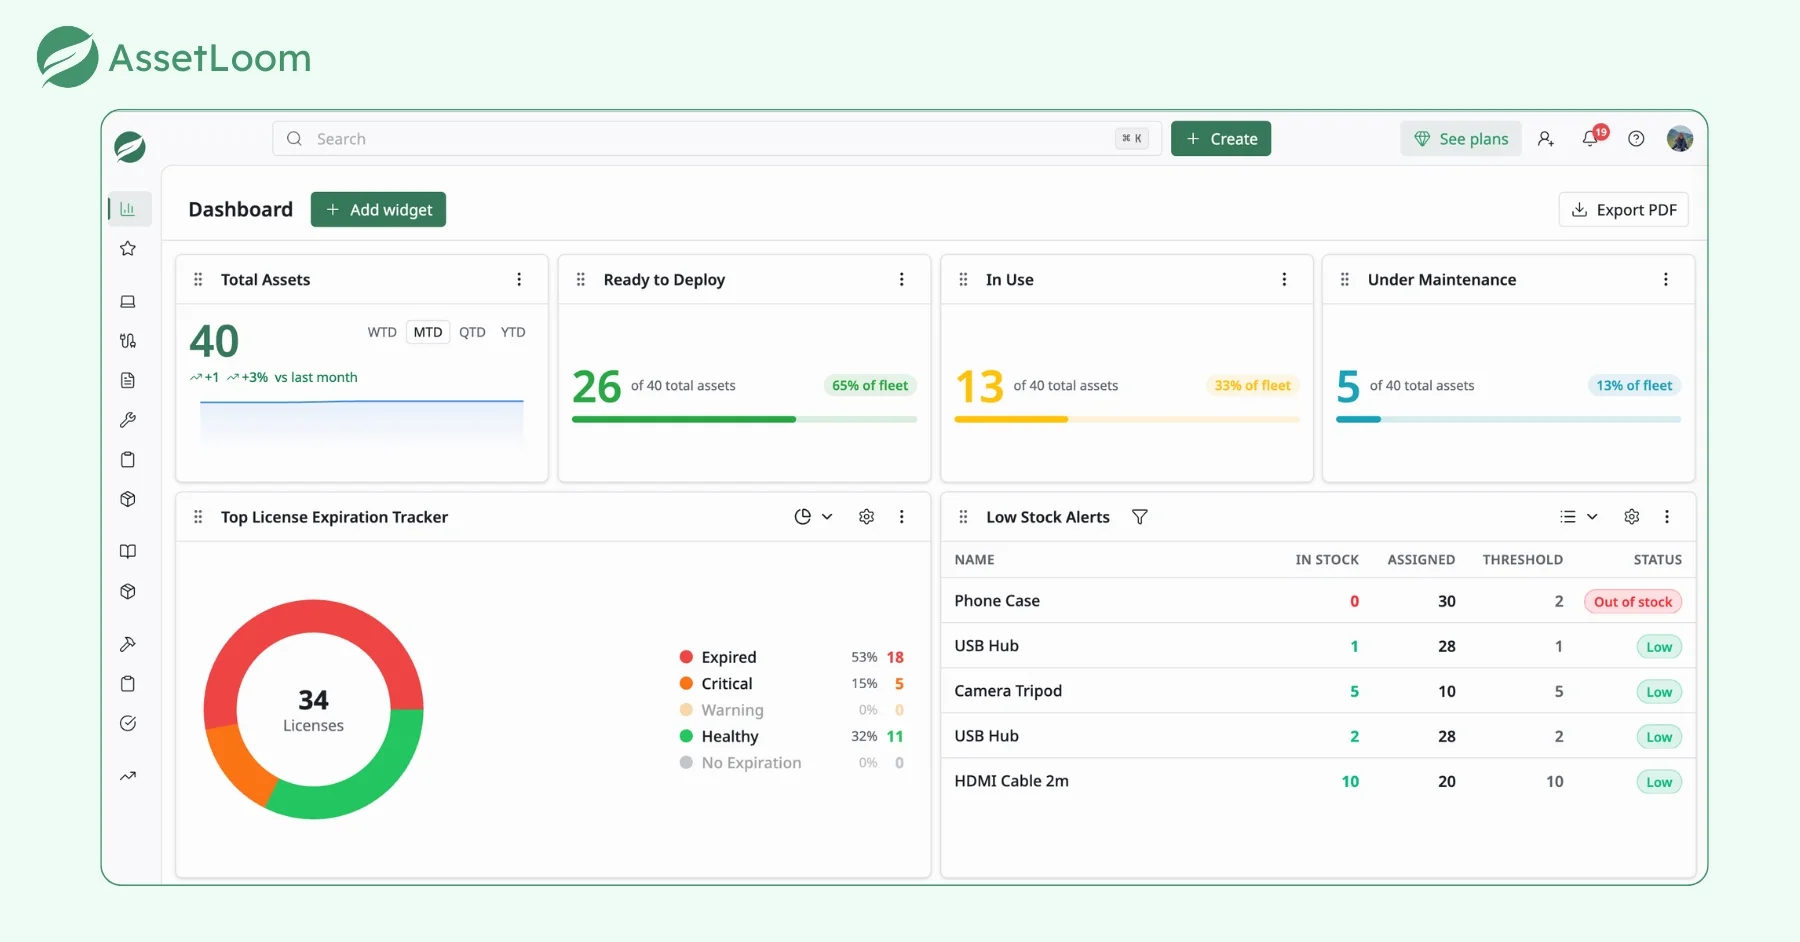Grab the drag handle on Low Stock Alerts widget
Viewport: 1800px width, 942px height.
coord(964,517)
